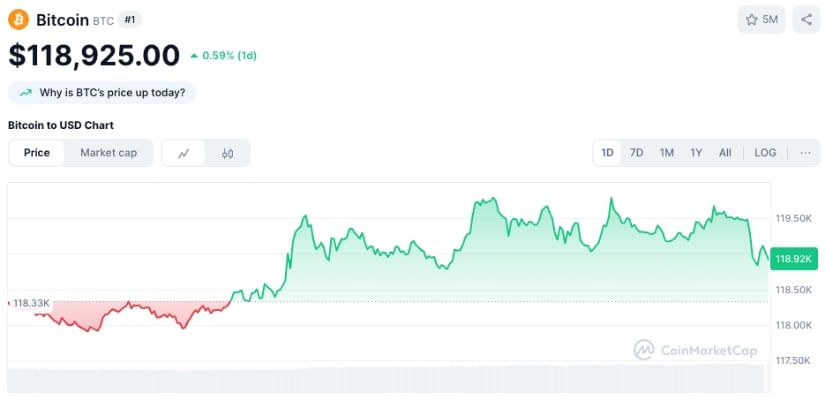Click the volume bars below the chart
The width and height of the screenshot is (825, 401).
[x=387, y=378]
